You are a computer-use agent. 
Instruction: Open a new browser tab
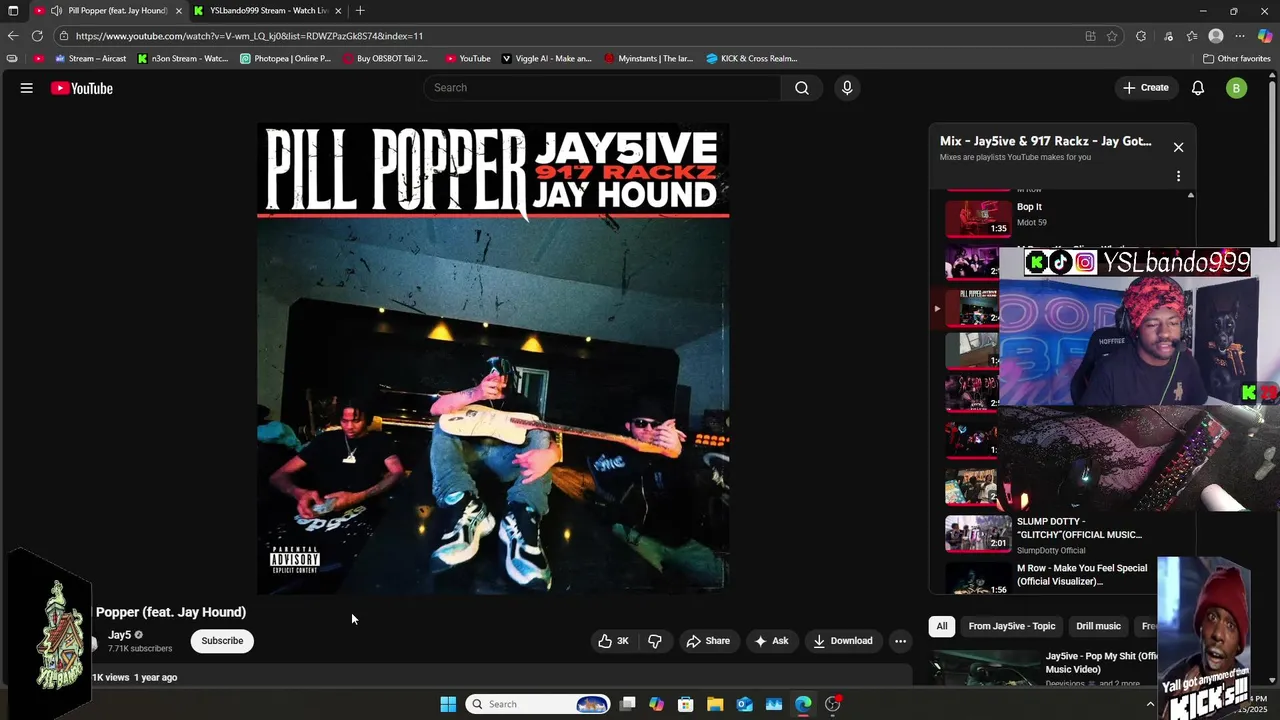(360, 11)
